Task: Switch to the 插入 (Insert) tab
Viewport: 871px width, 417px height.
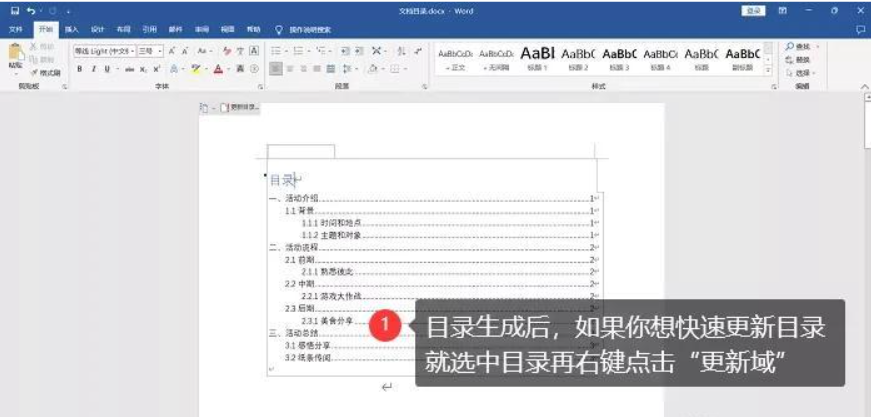Action: click(72, 29)
